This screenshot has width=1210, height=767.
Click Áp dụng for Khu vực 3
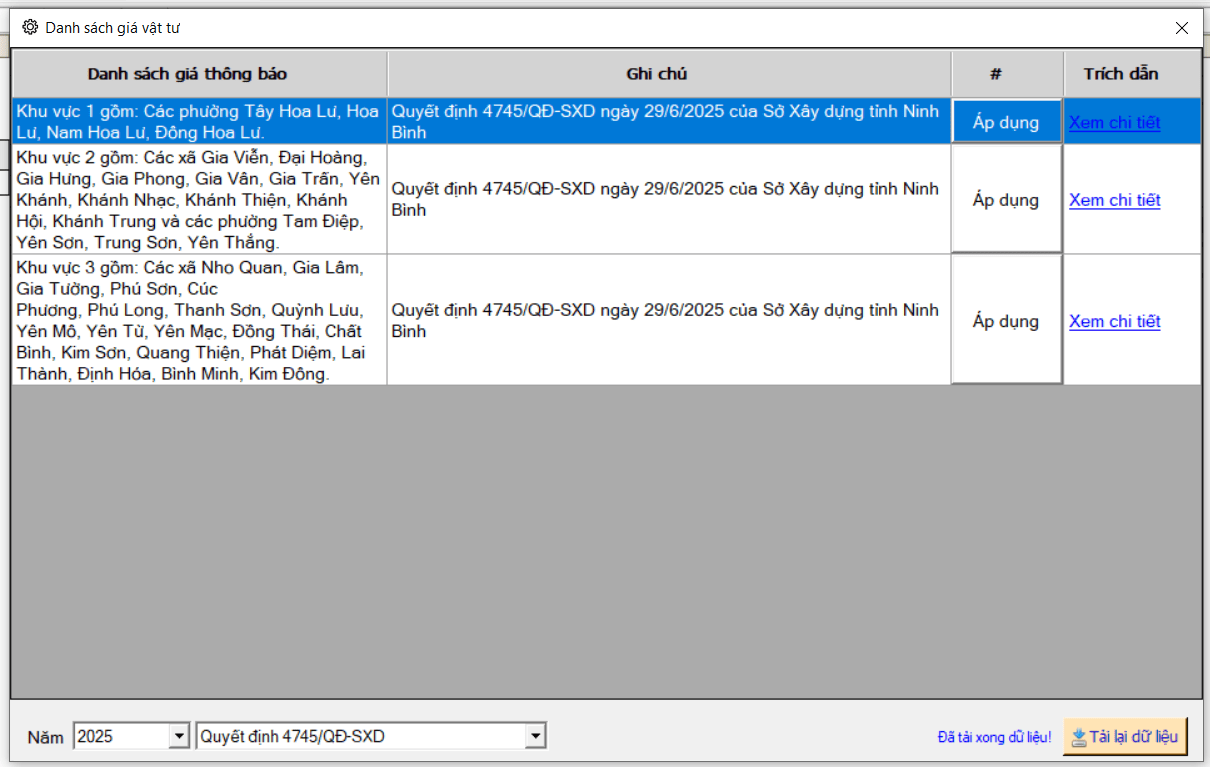[x=1006, y=321]
